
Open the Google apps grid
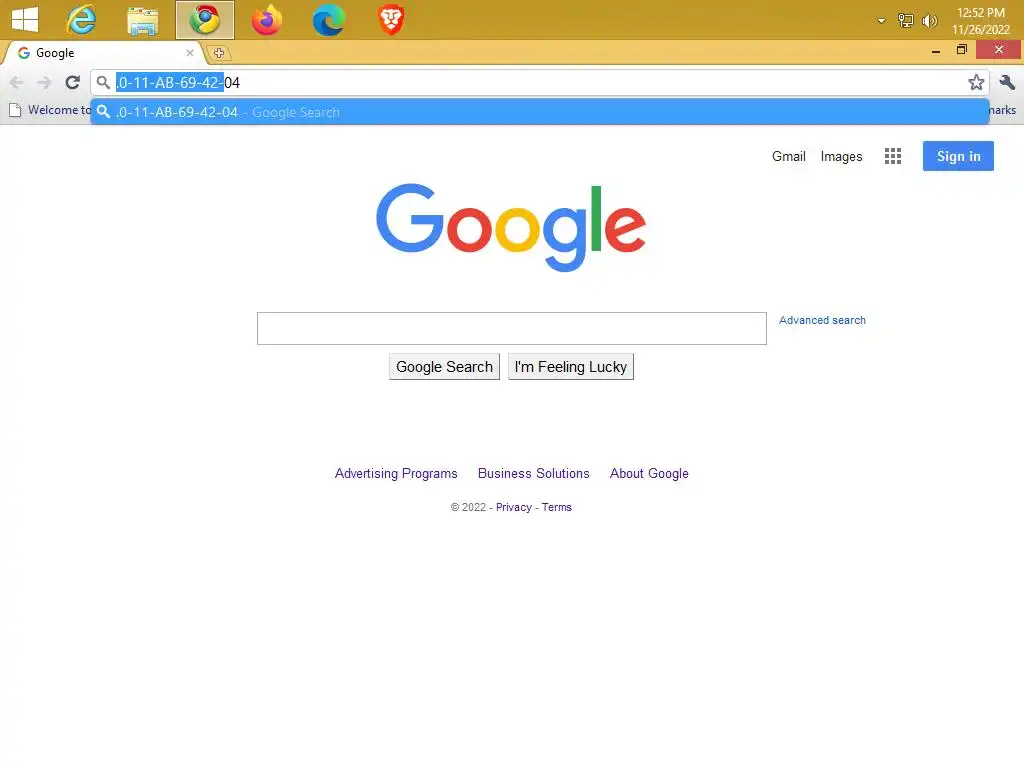(893, 156)
